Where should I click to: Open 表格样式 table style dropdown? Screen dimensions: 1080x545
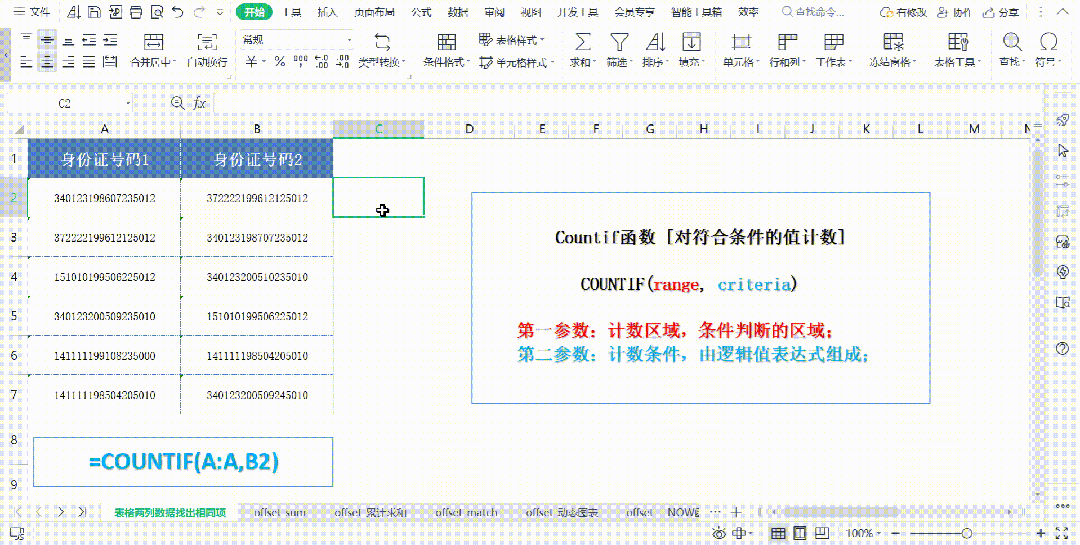[511, 40]
